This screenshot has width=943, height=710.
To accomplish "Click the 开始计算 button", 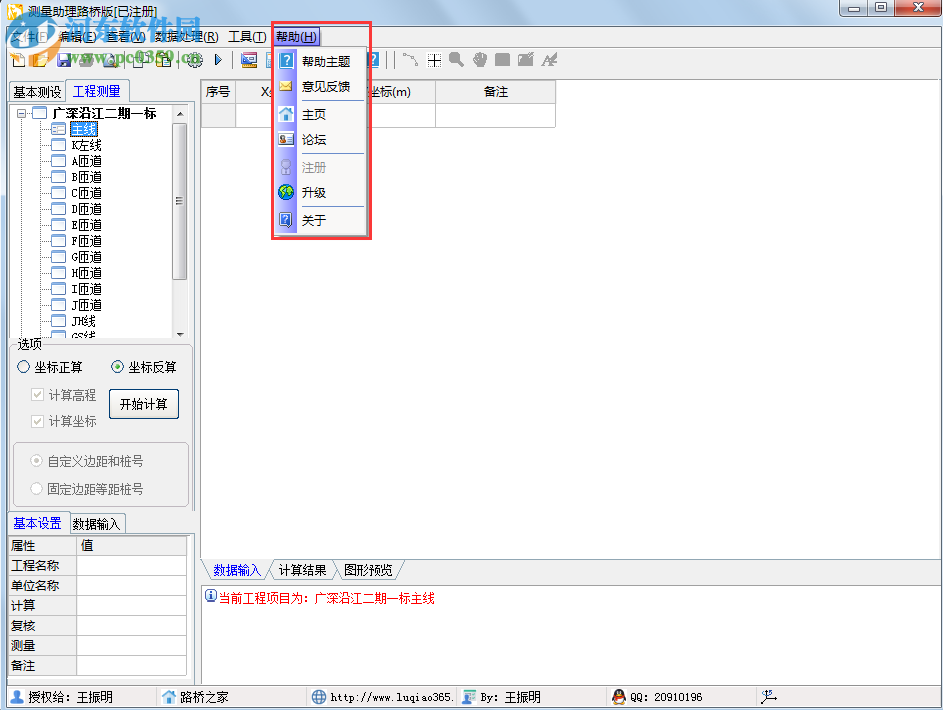I will click(x=144, y=403).
